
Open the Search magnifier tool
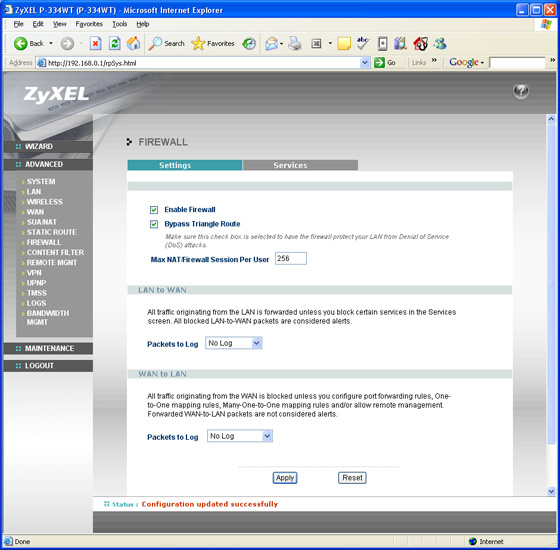click(x=155, y=44)
